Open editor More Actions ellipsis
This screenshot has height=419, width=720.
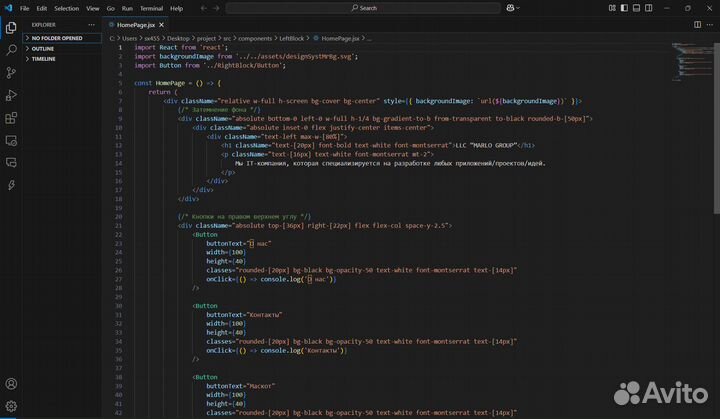pos(710,25)
